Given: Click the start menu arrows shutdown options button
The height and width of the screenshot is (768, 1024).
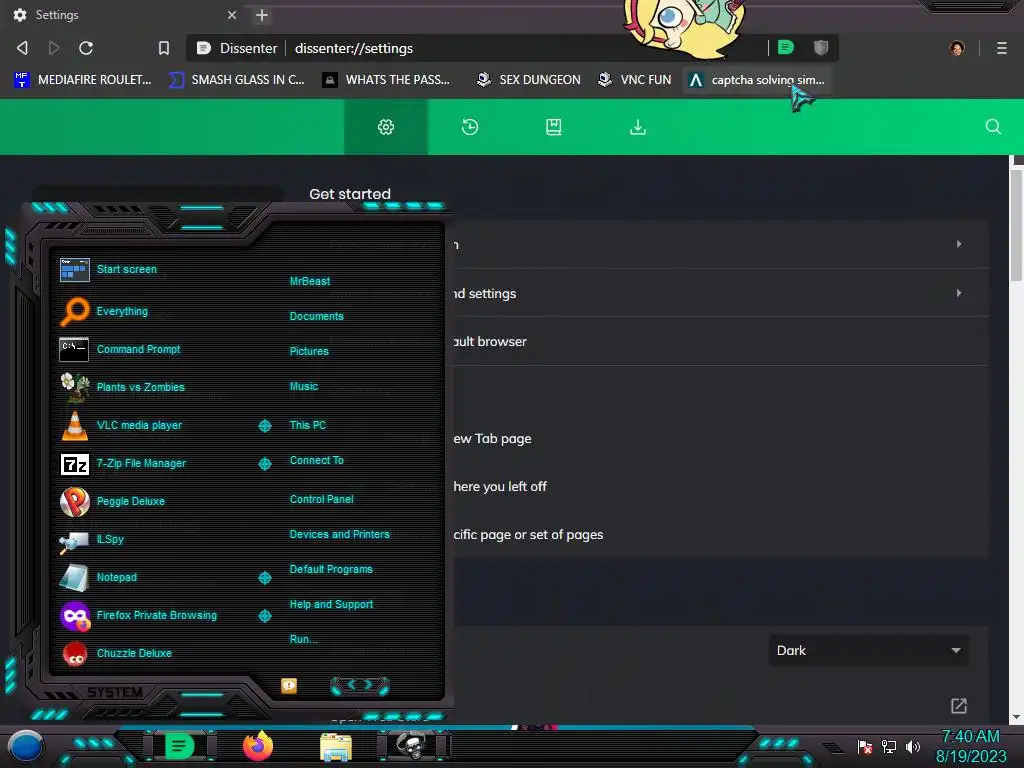Looking at the screenshot, I should 360,685.
